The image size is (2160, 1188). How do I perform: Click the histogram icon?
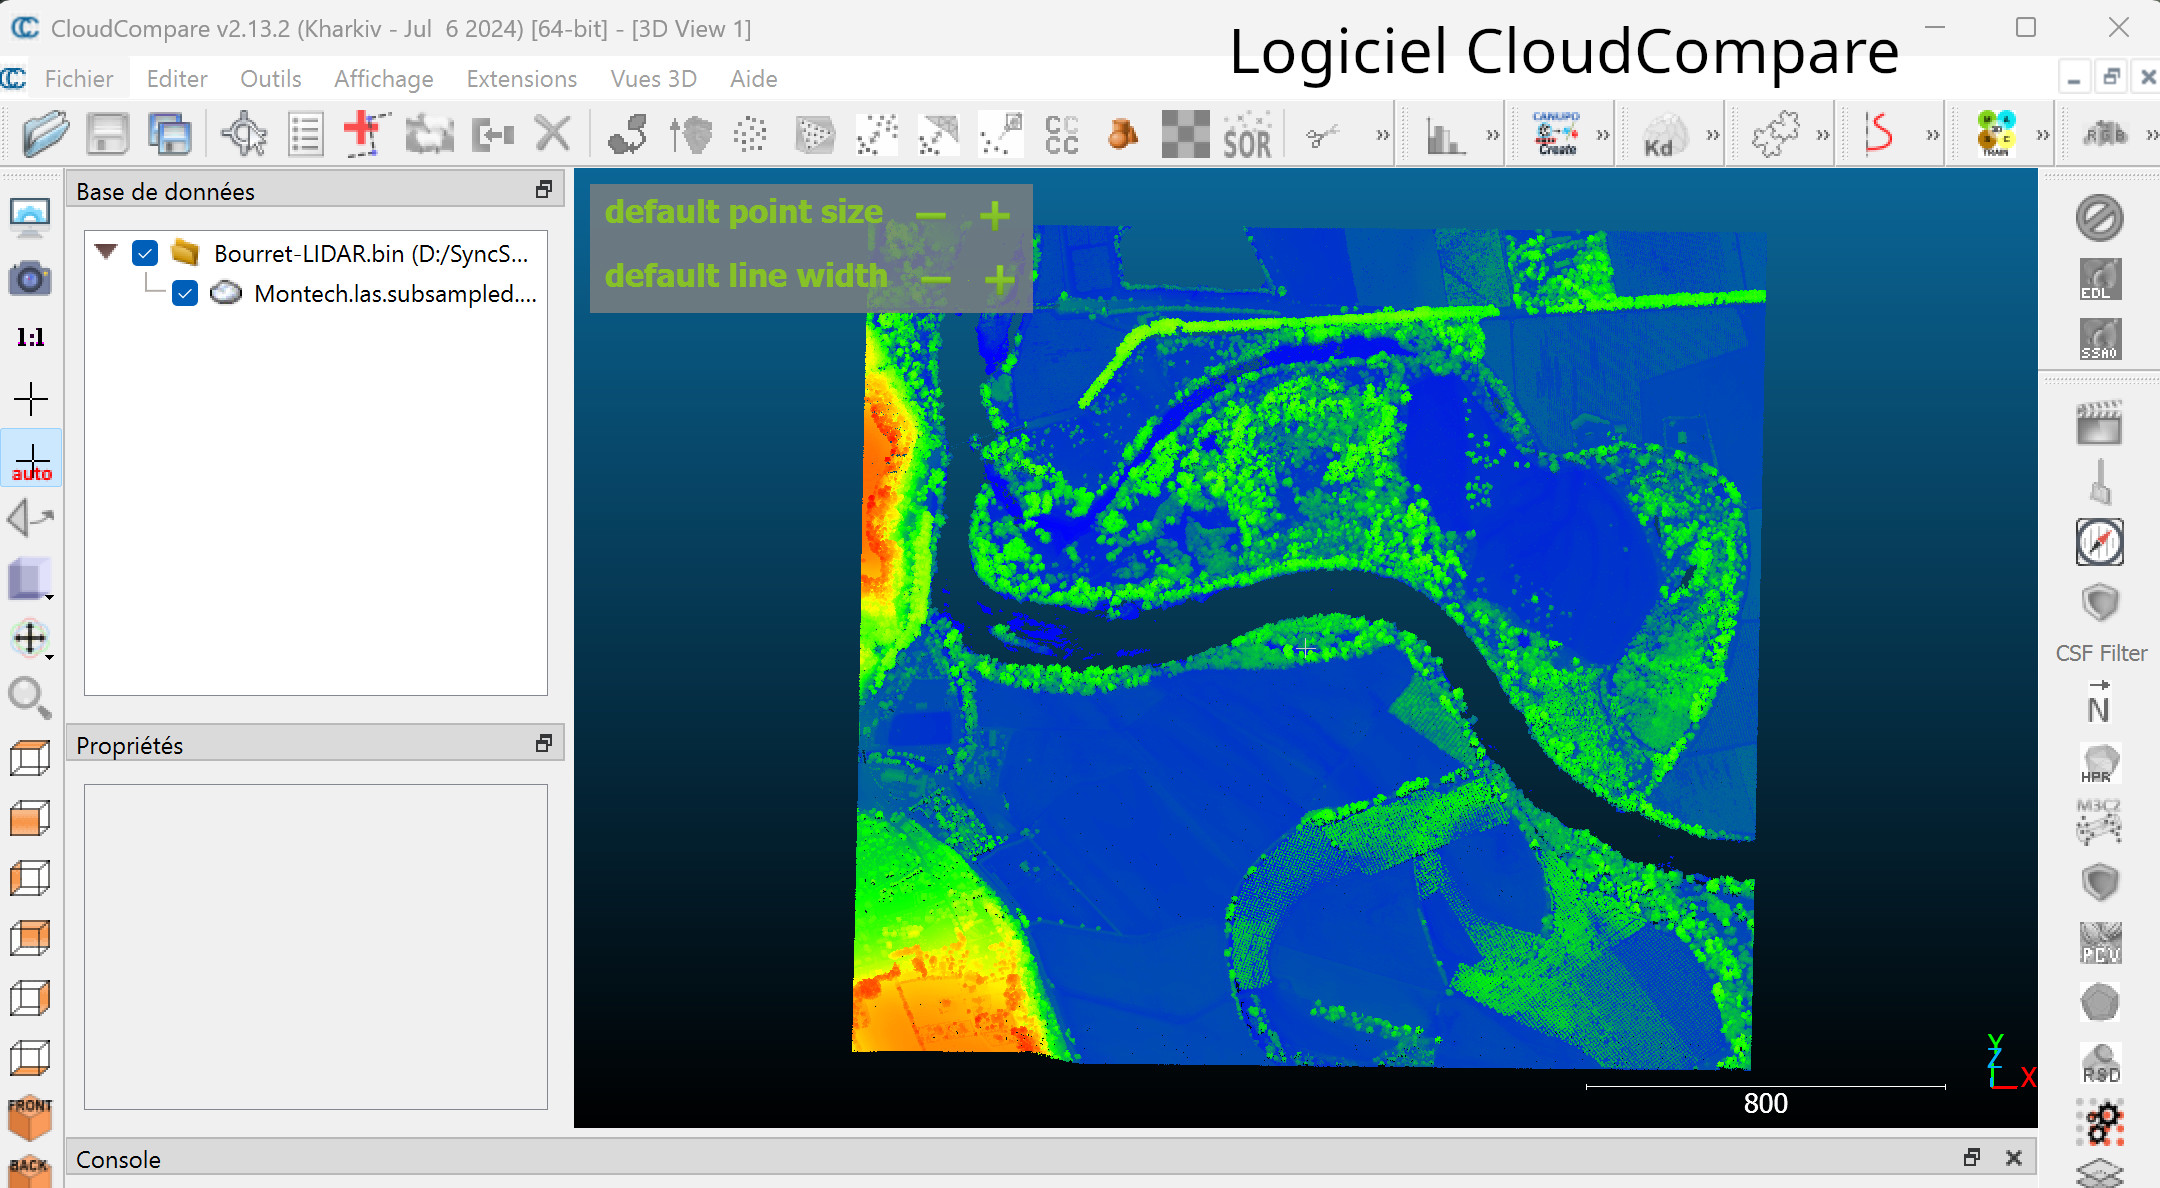click(1444, 134)
